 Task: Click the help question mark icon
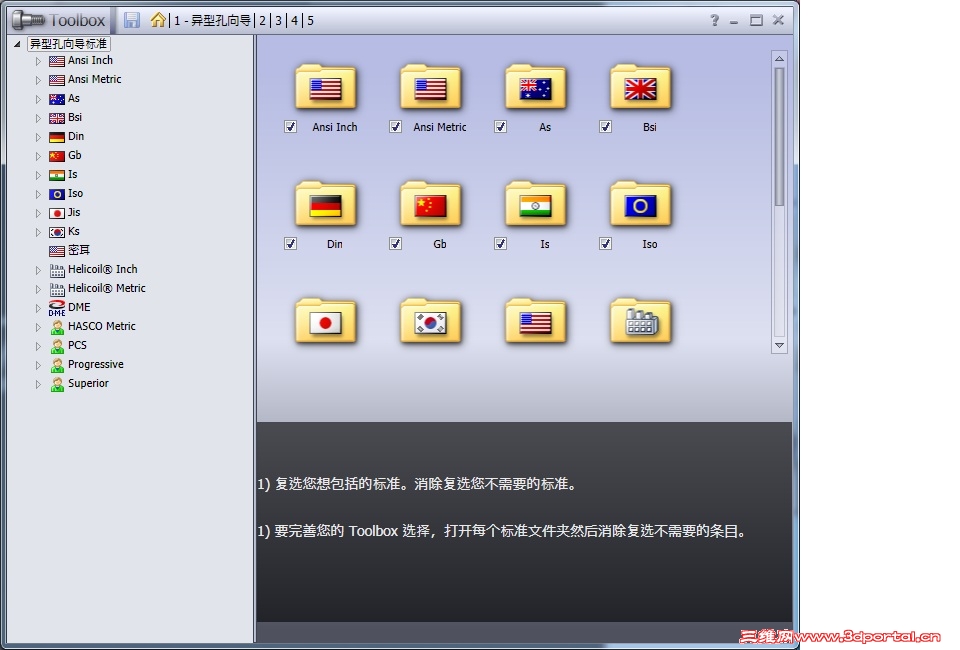point(714,20)
